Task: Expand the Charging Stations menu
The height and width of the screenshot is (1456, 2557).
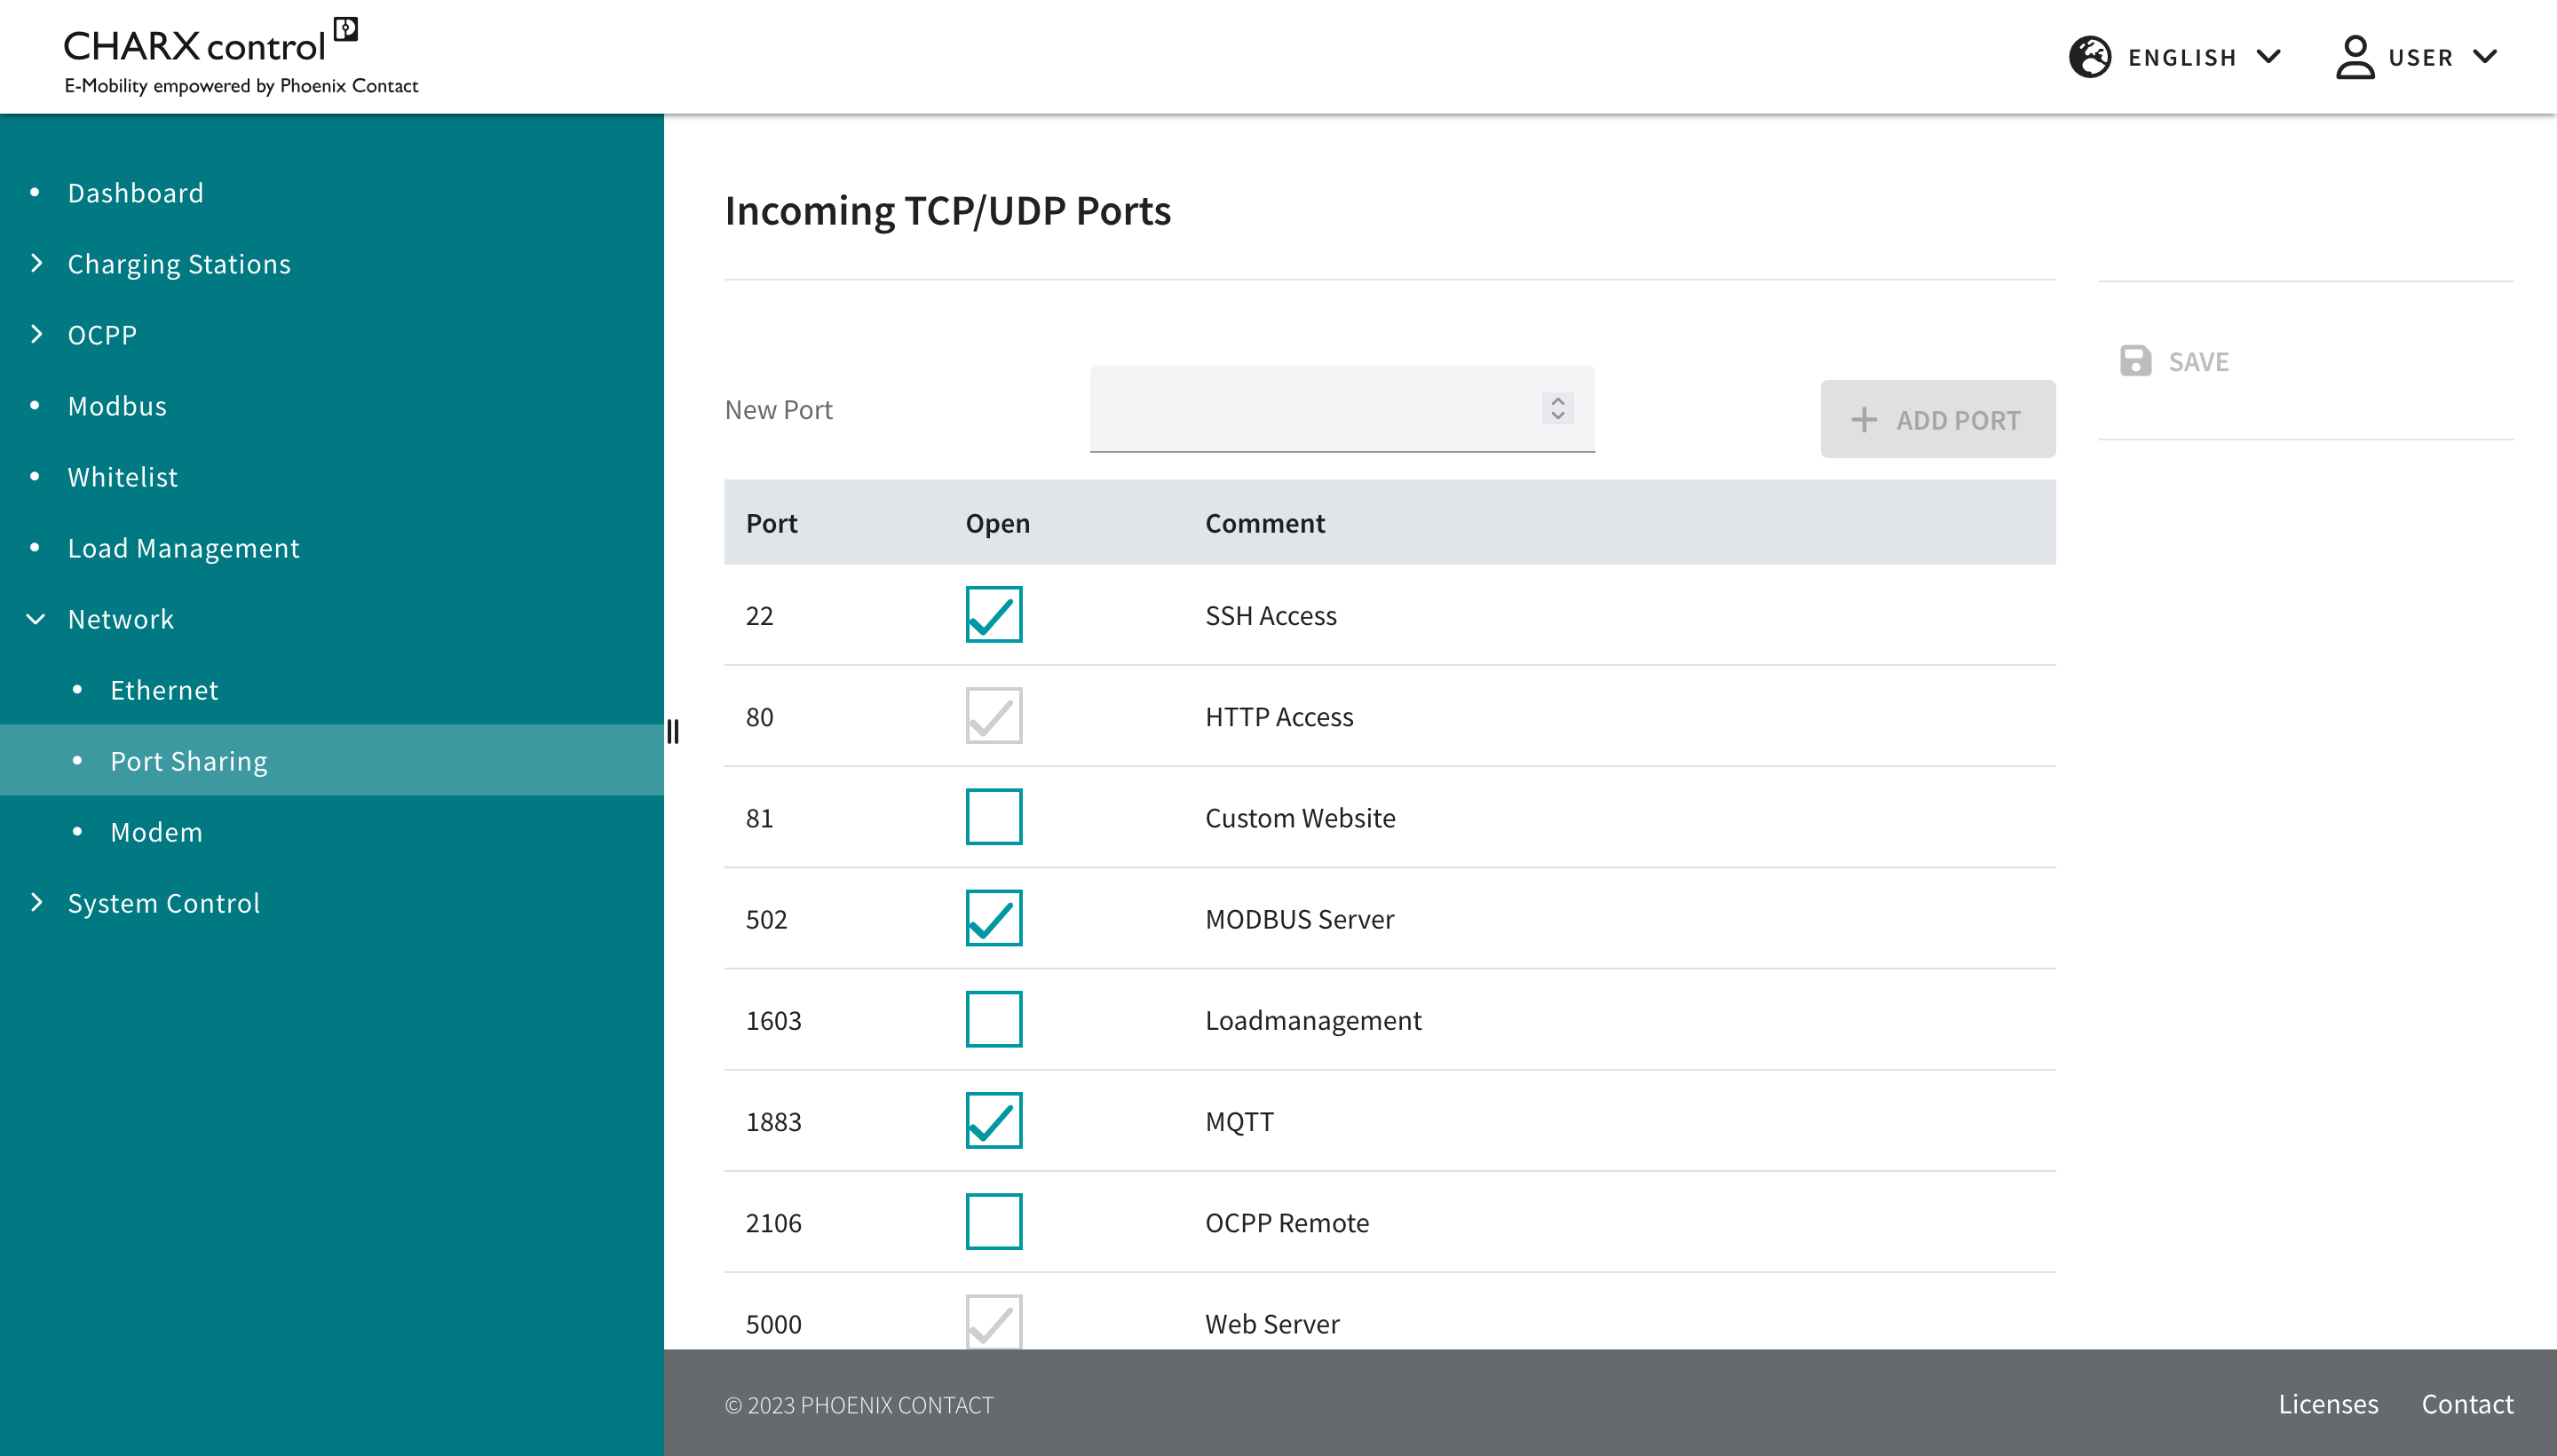Action: [x=178, y=264]
